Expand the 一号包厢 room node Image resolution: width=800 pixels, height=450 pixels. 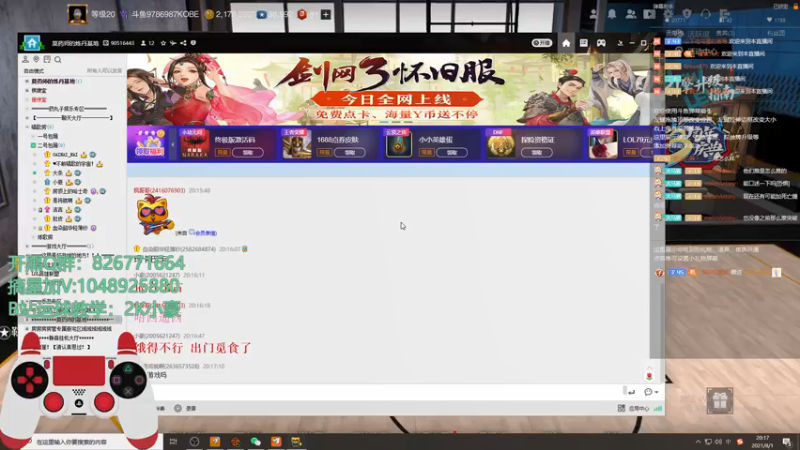point(34,136)
